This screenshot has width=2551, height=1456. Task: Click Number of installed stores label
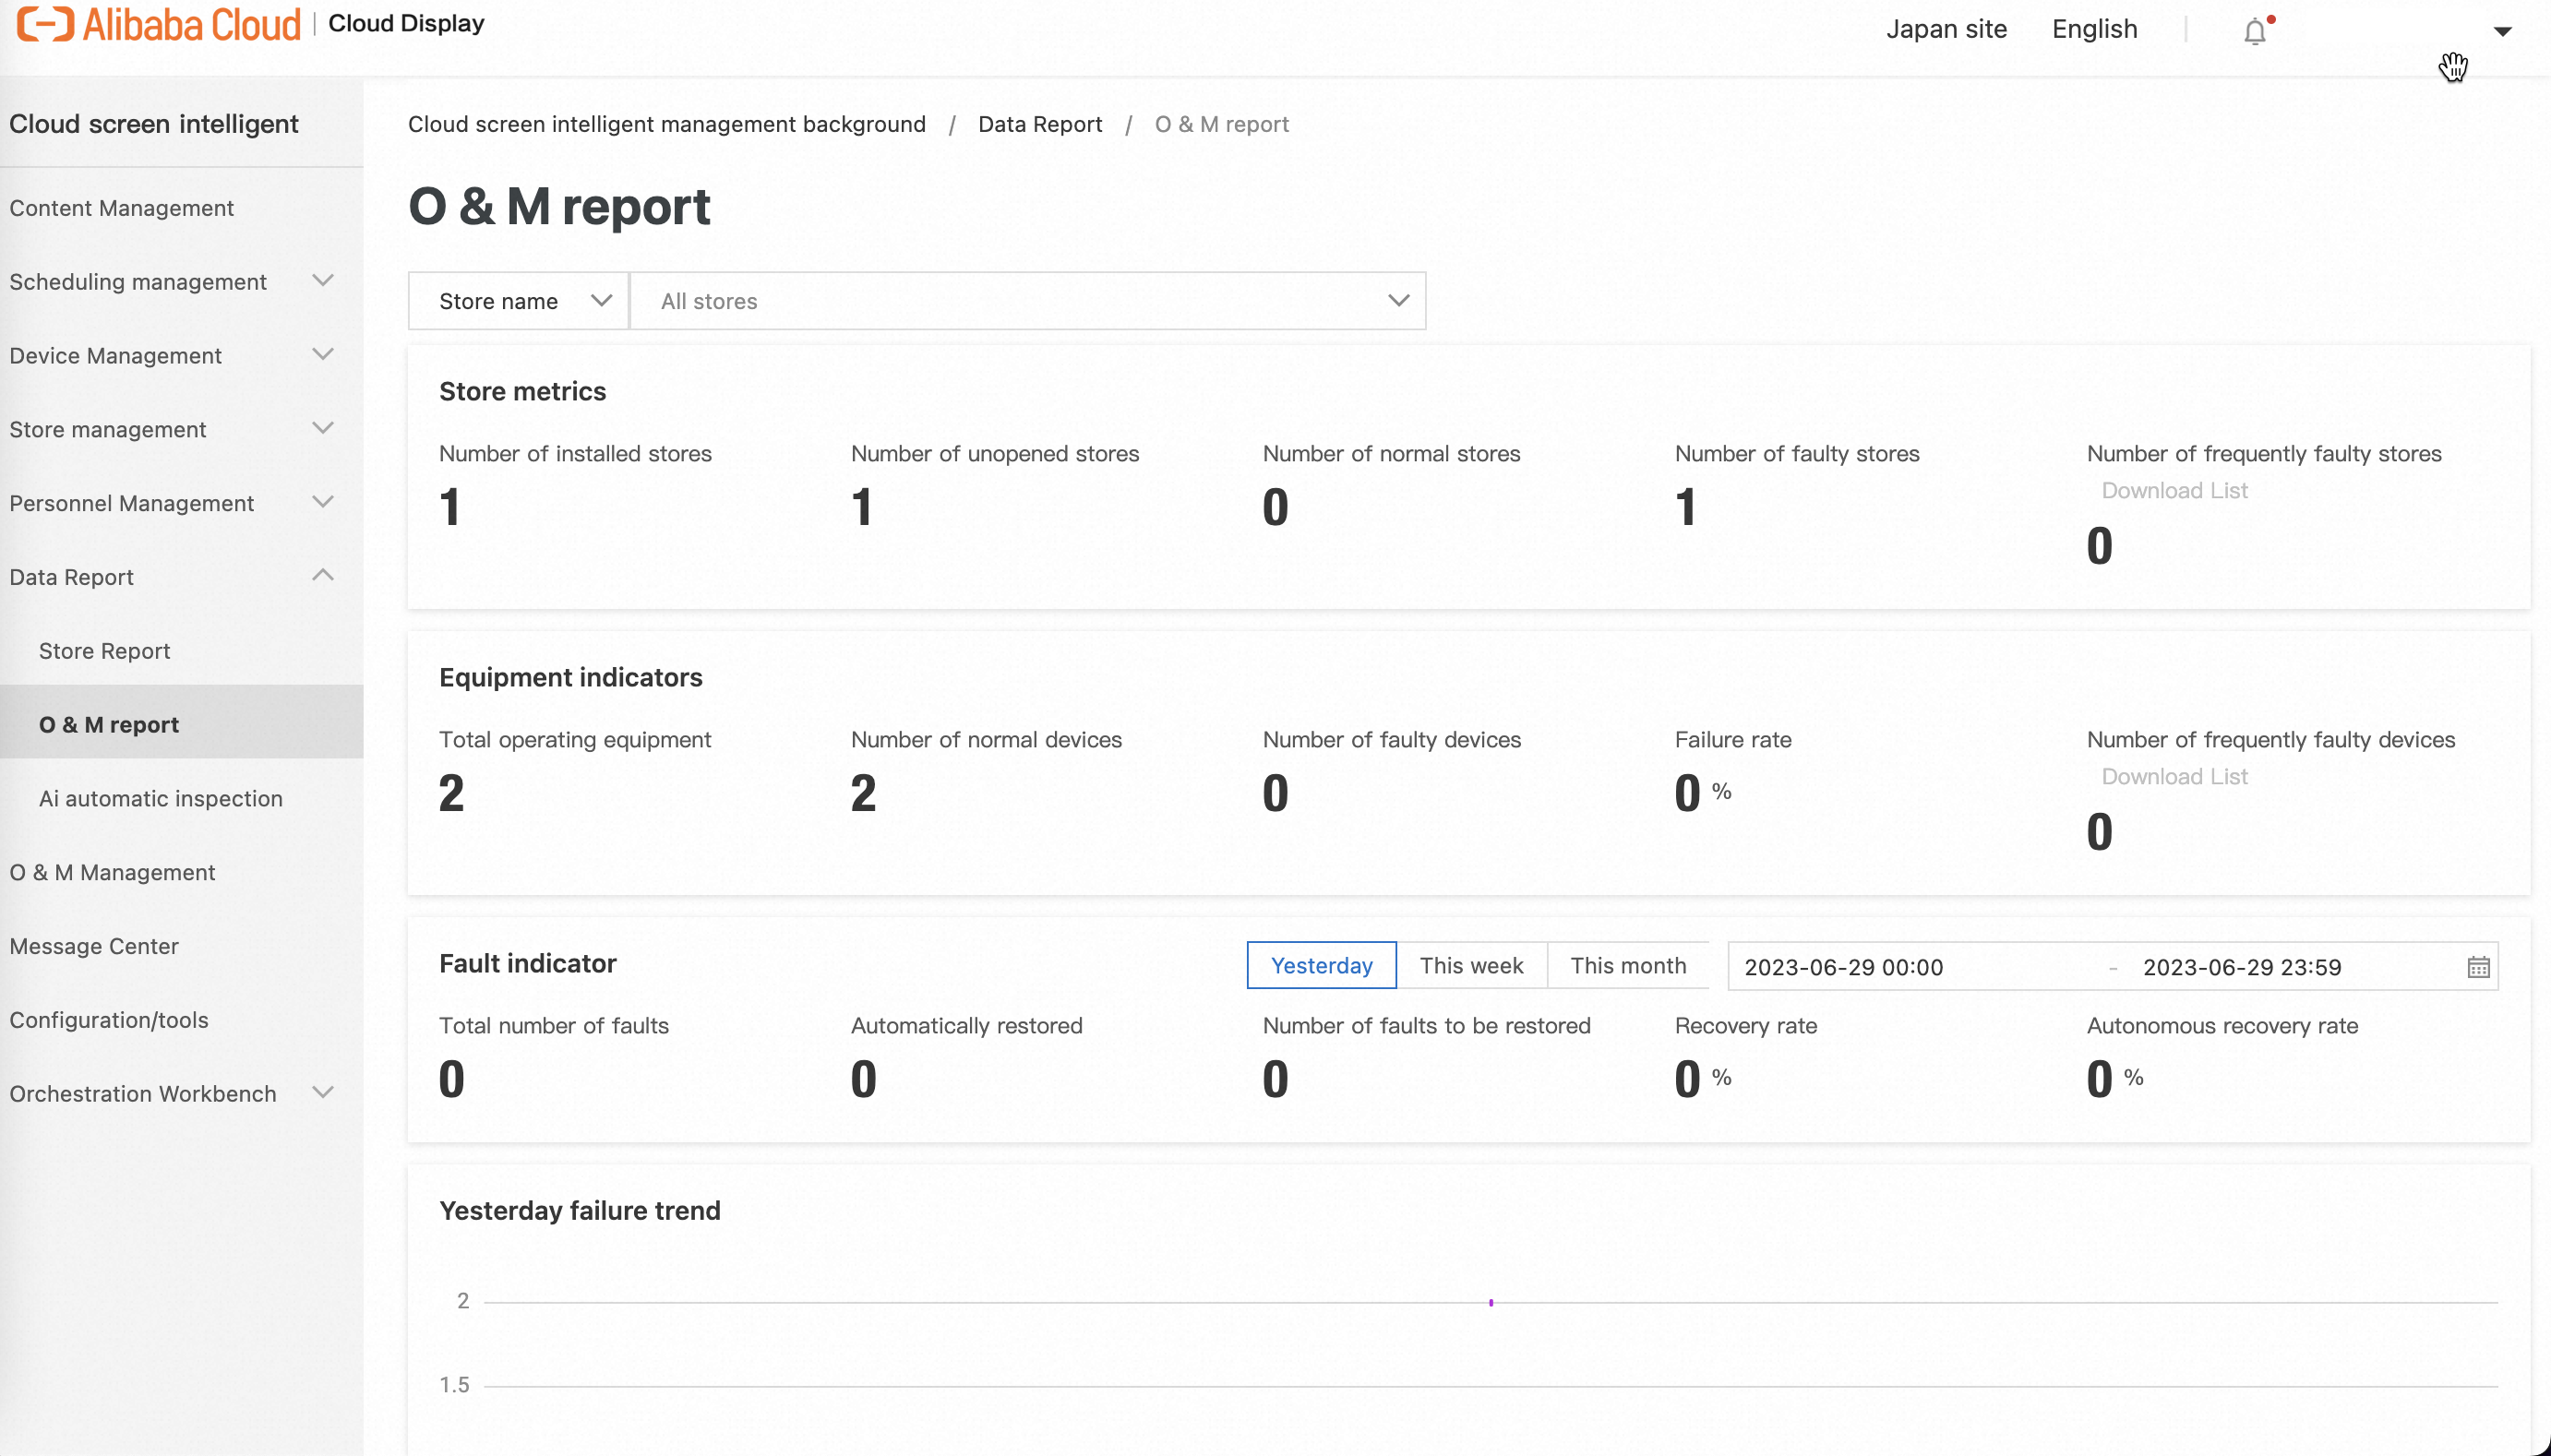[x=575, y=454]
